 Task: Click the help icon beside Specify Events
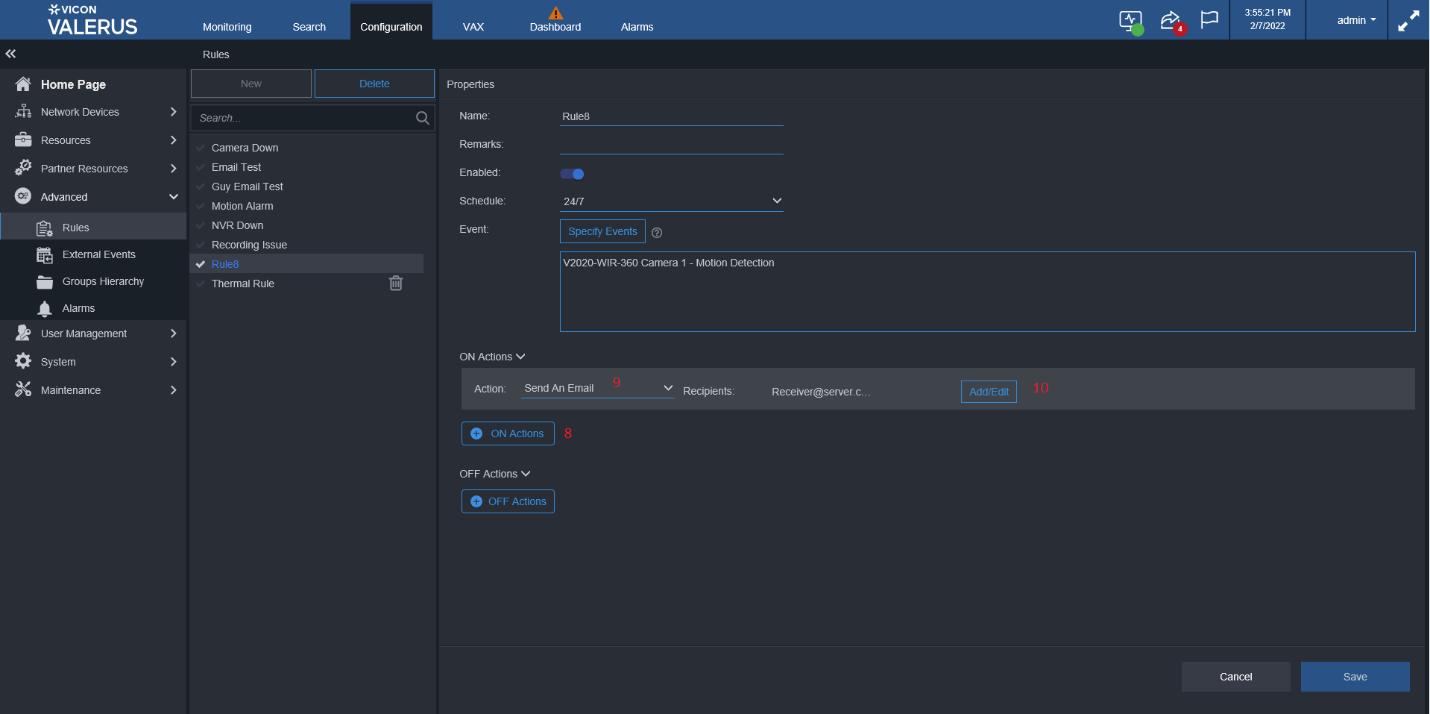(x=657, y=232)
